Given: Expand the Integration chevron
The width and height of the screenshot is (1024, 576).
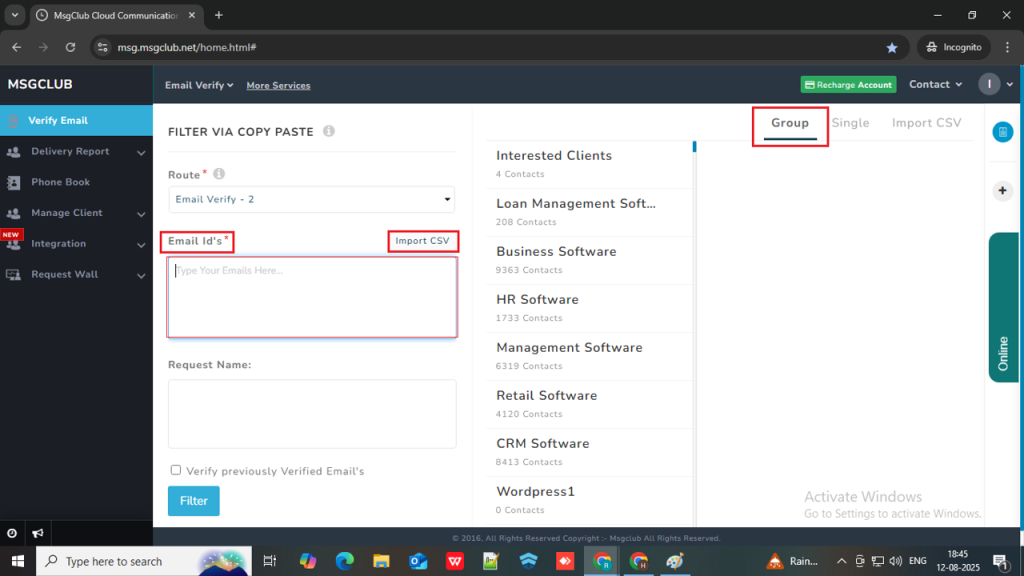Looking at the screenshot, I should (x=141, y=246).
